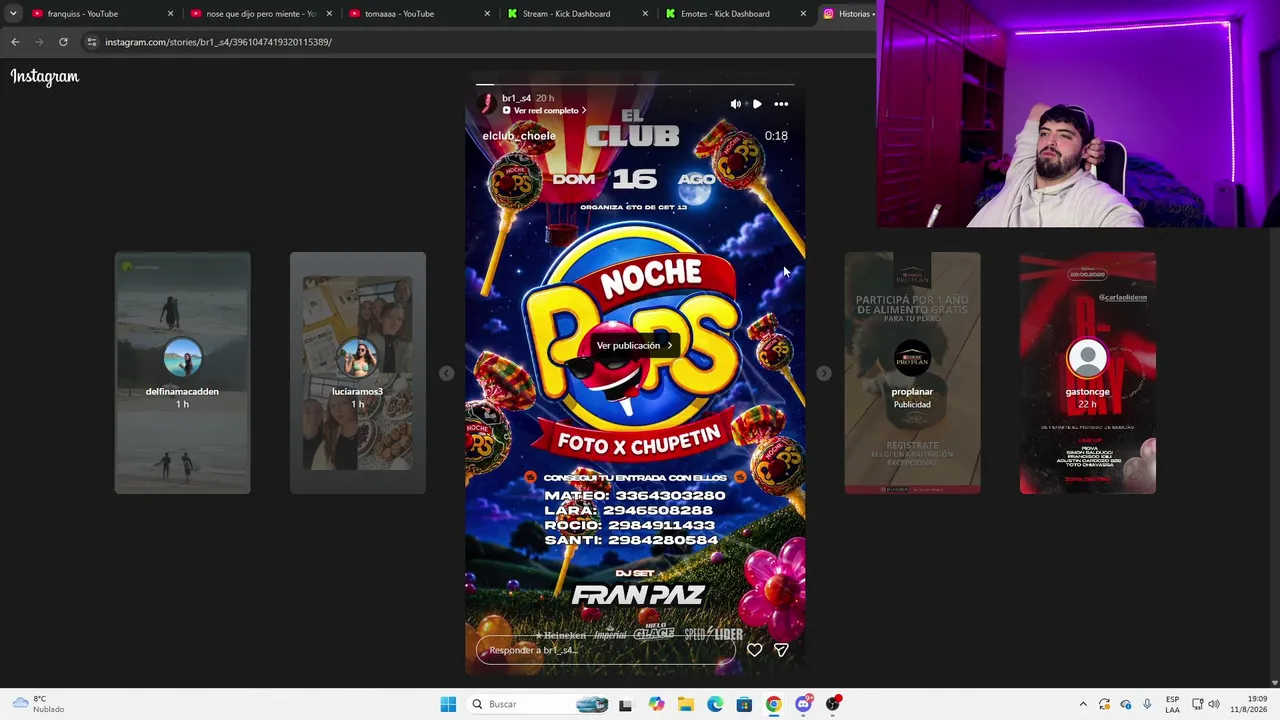Open the Task View taskbar icon

point(625,704)
